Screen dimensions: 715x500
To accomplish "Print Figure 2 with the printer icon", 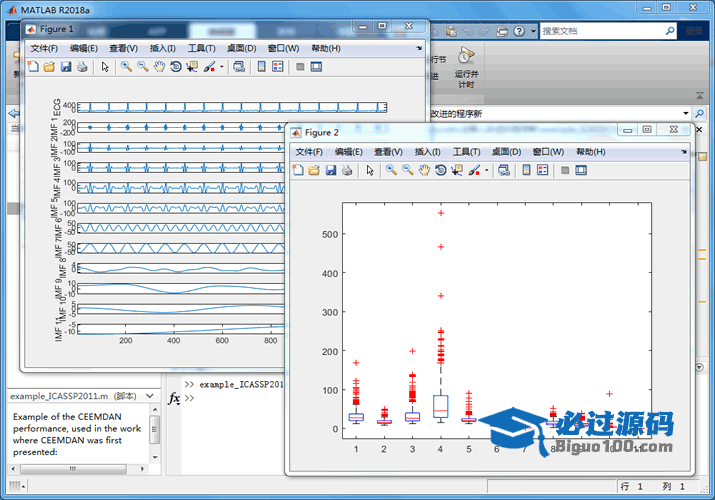I will [347, 170].
